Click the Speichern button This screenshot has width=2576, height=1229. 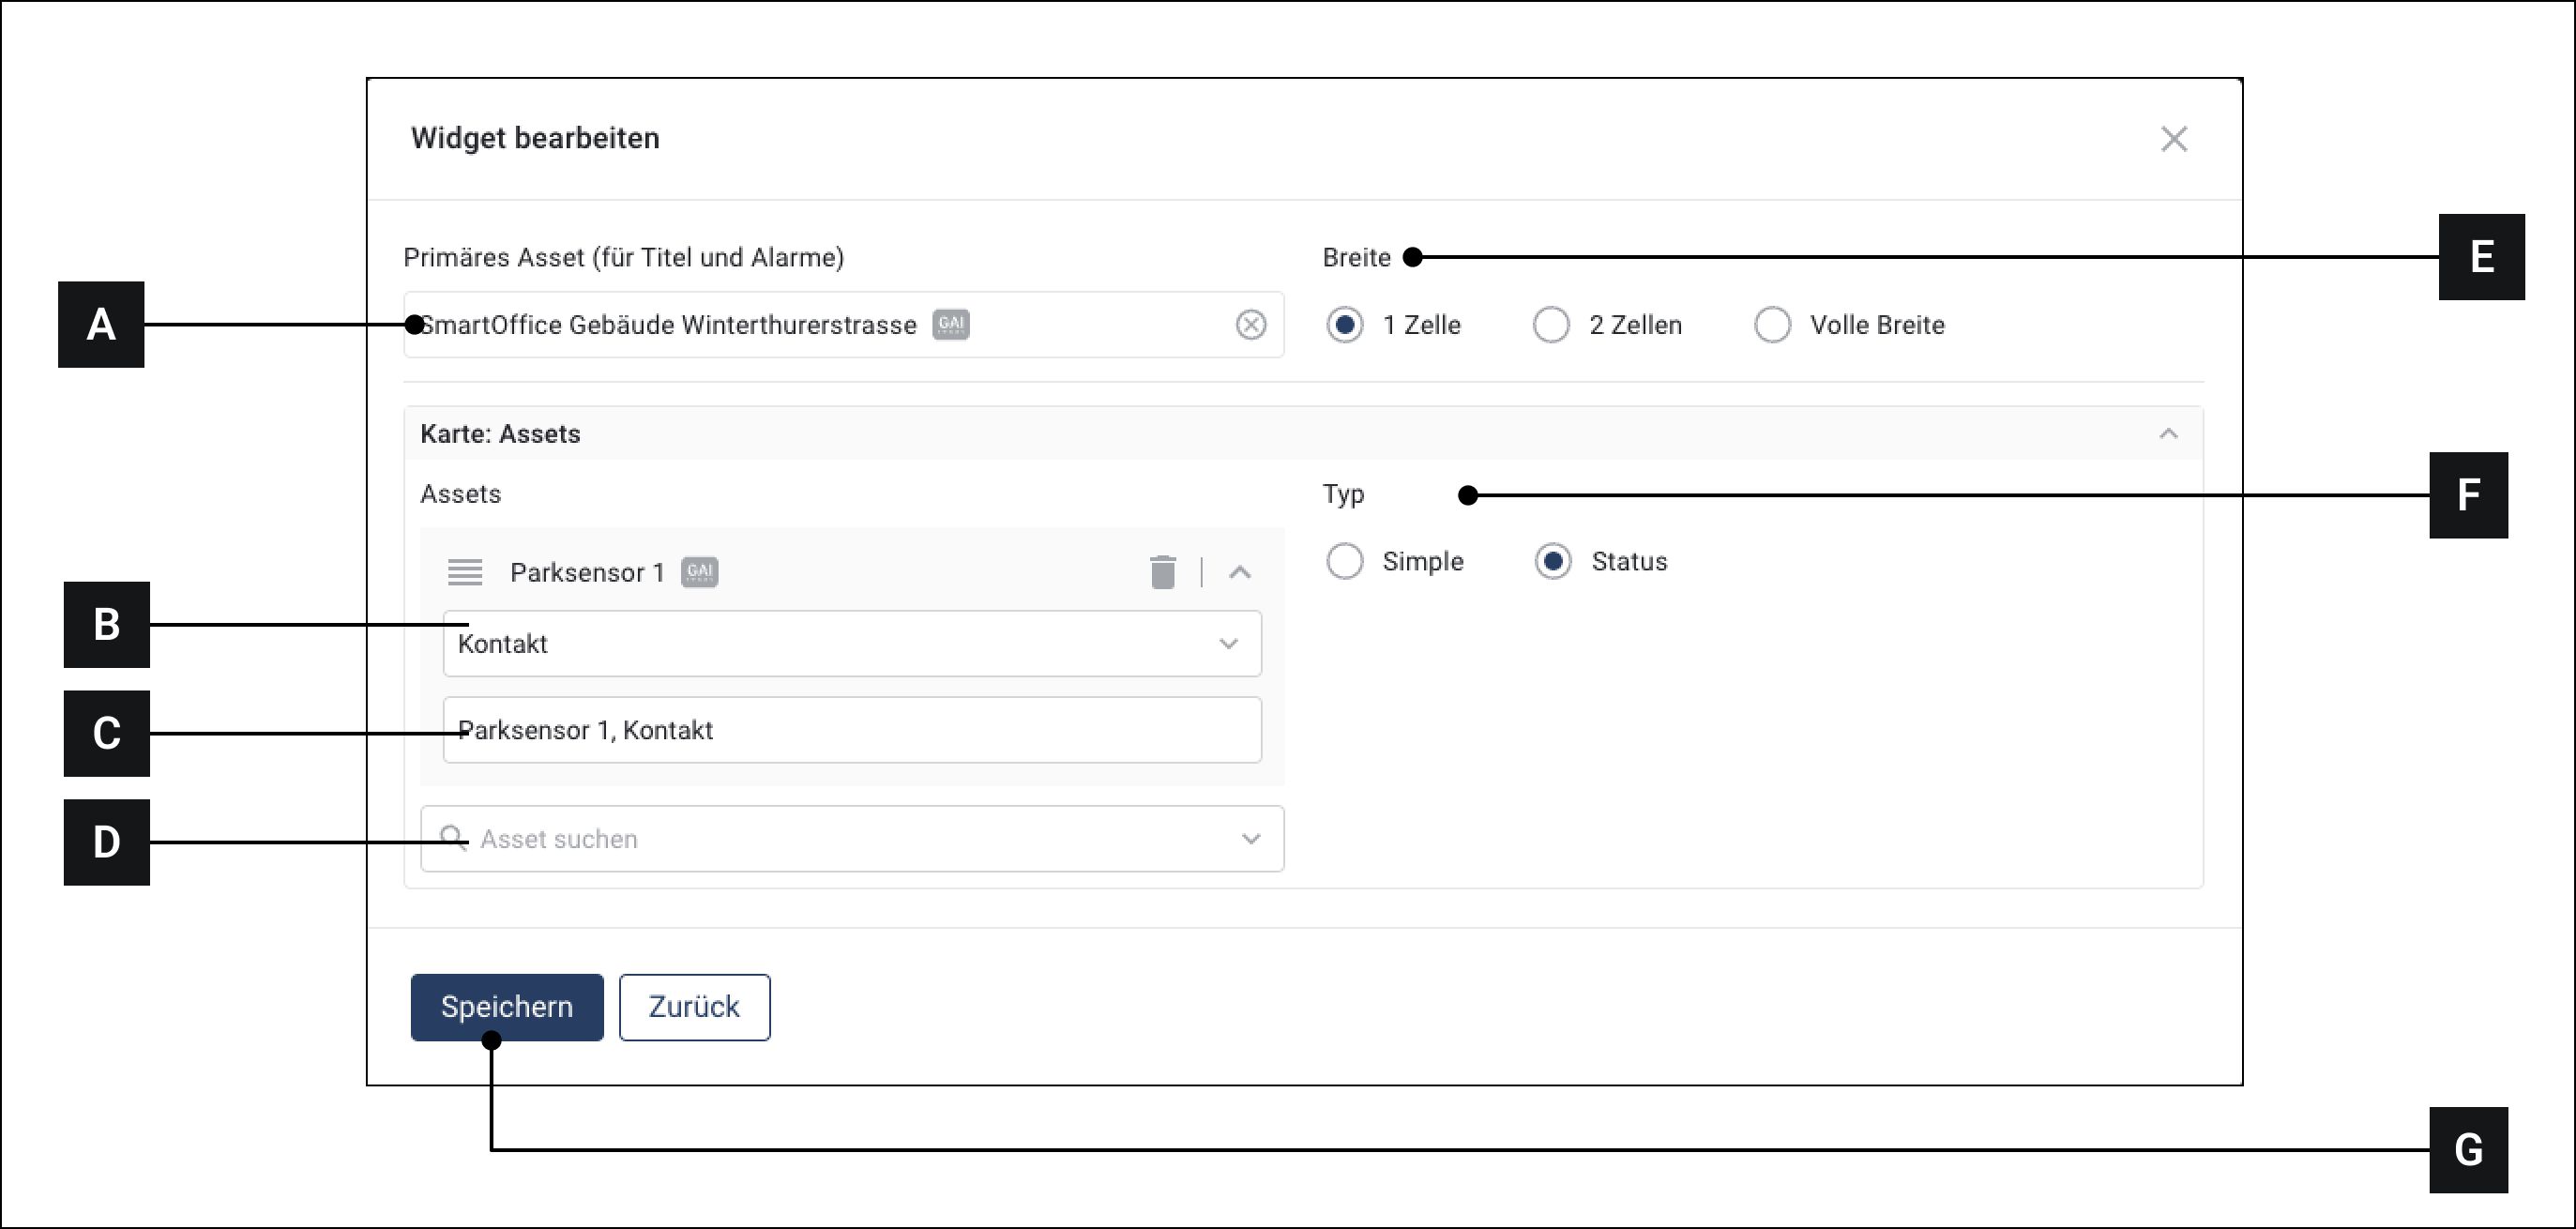click(507, 1007)
